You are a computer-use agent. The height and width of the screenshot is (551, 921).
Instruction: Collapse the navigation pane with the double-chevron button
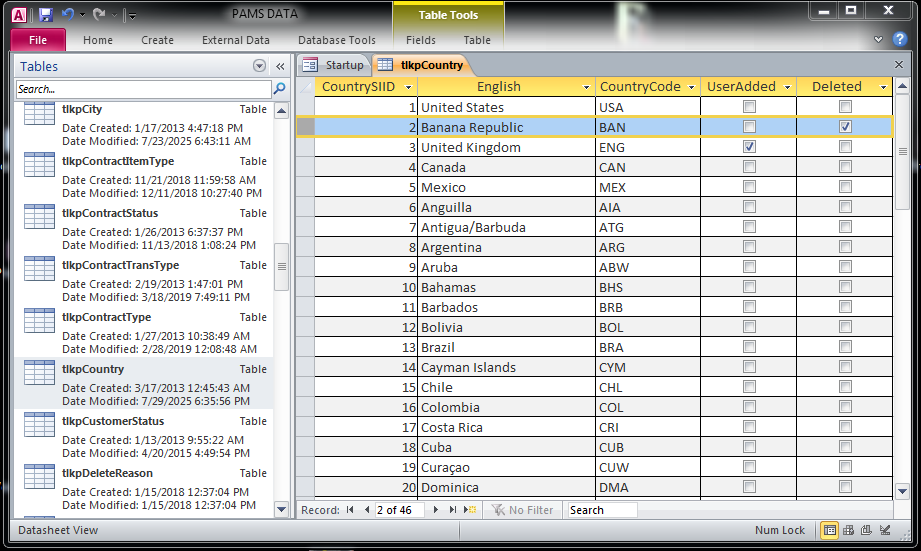coord(280,66)
